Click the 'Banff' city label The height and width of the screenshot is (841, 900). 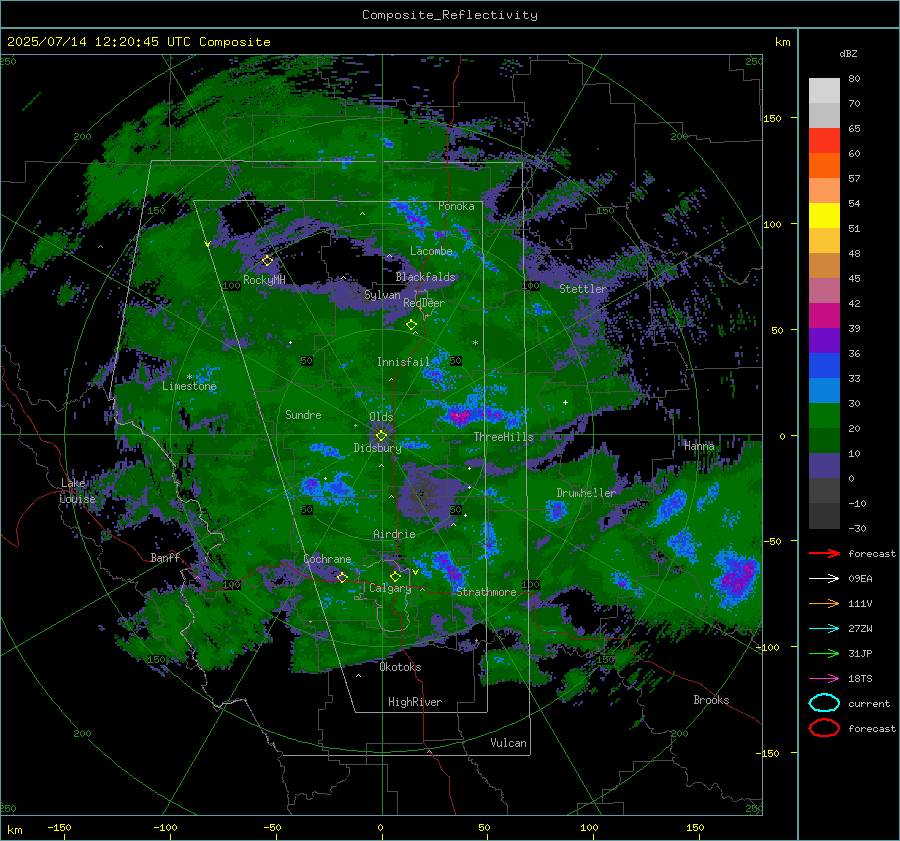click(165, 557)
